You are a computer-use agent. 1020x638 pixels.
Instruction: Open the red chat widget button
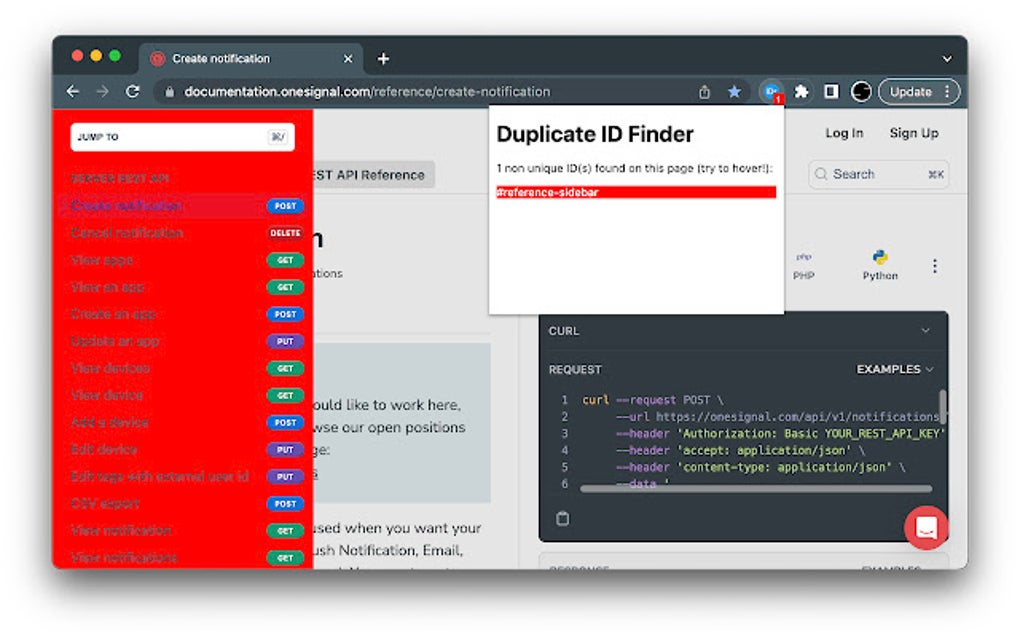click(x=926, y=527)
